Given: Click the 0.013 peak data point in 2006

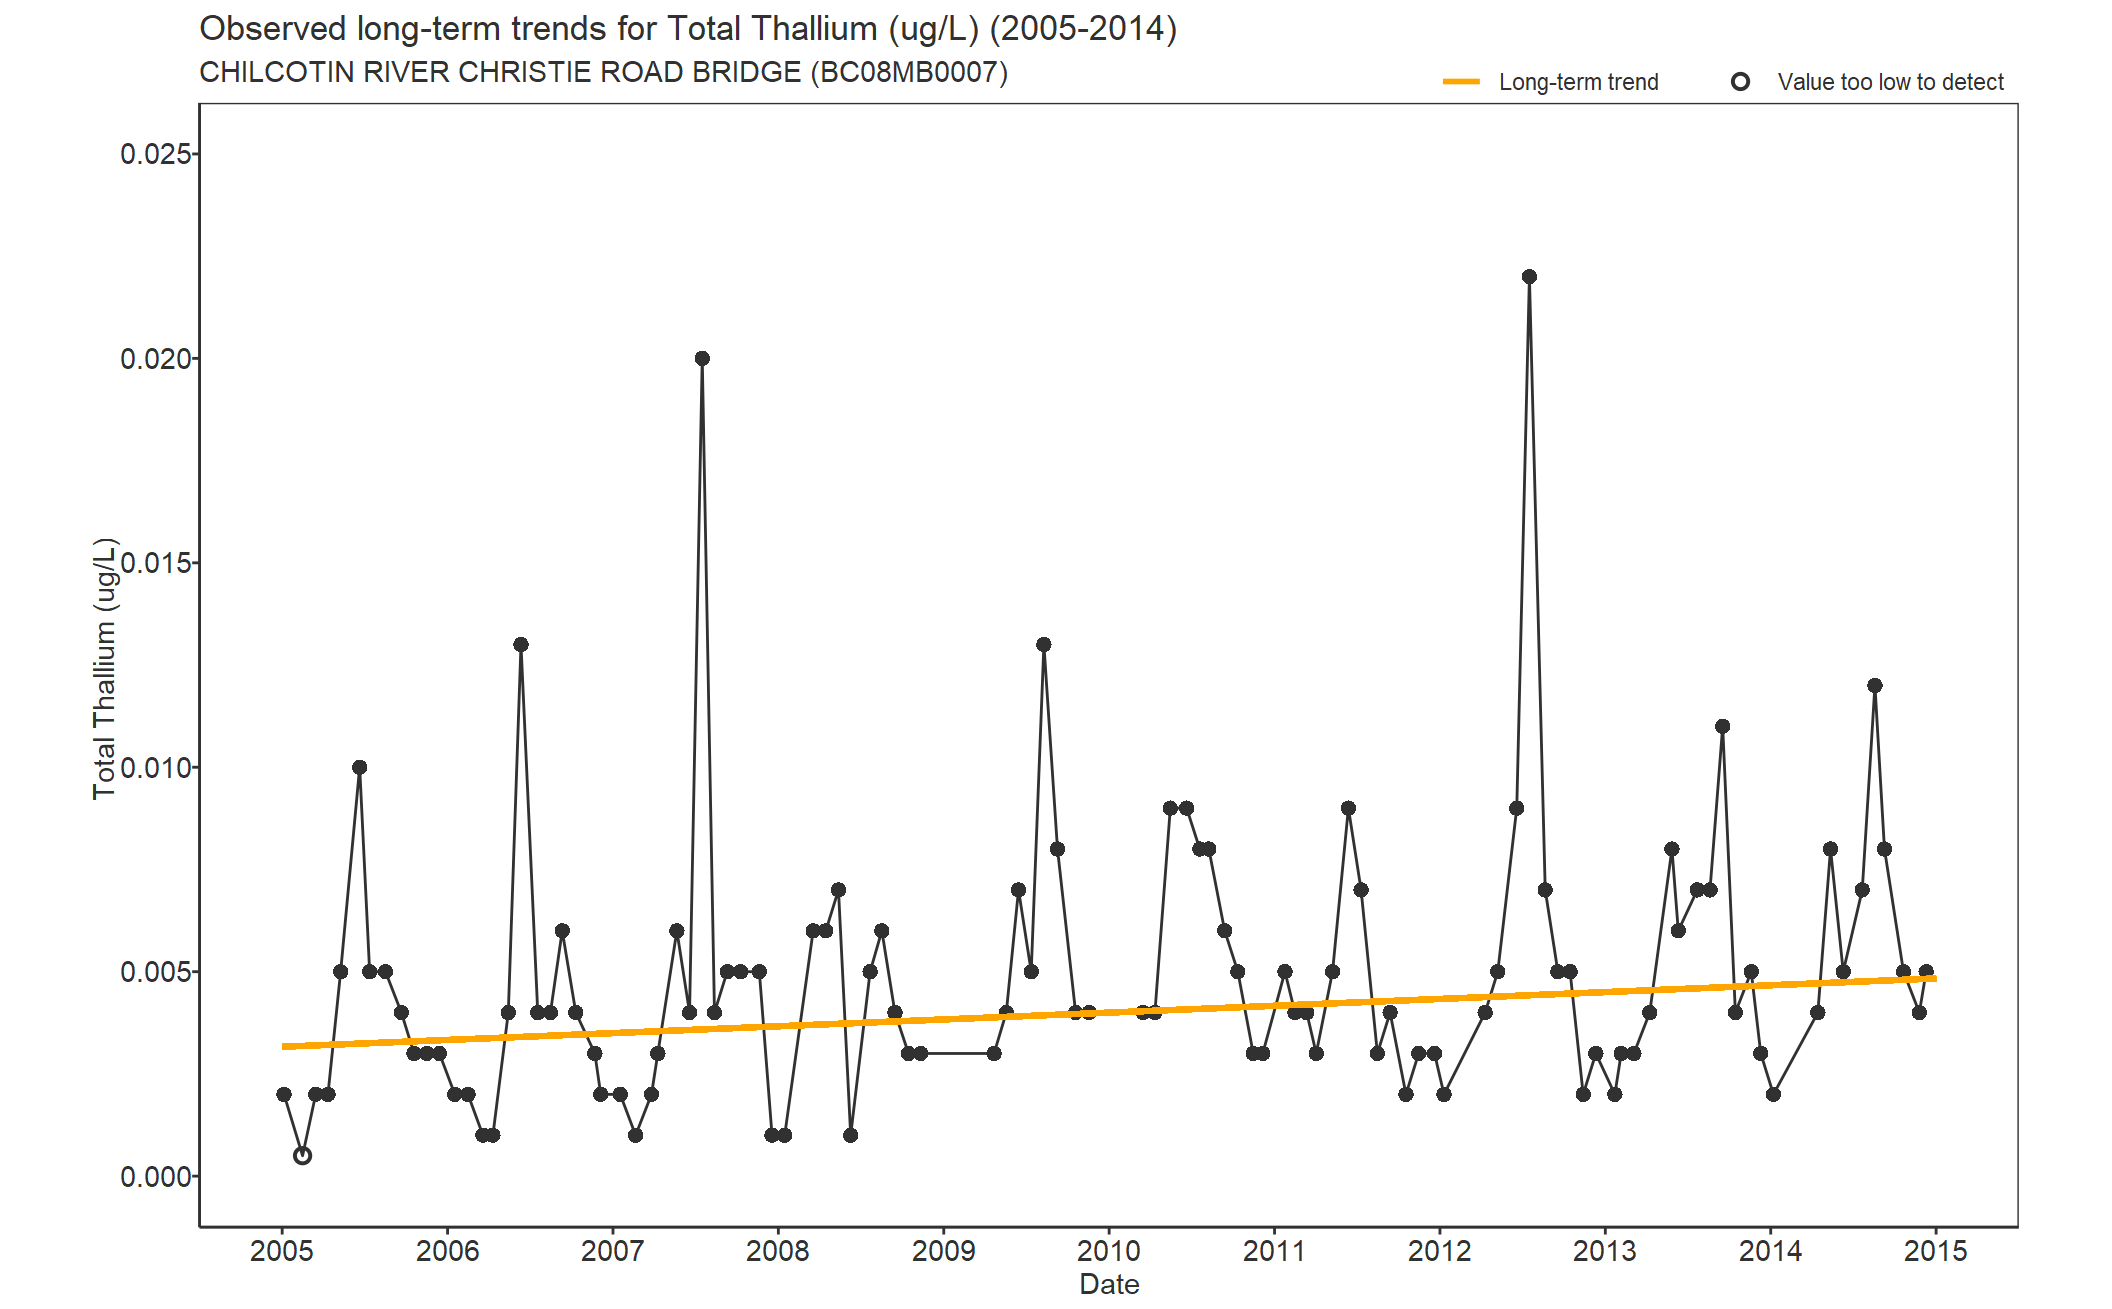Looking at the screenshot, I should pyautogui.click(x=521, y=645).
